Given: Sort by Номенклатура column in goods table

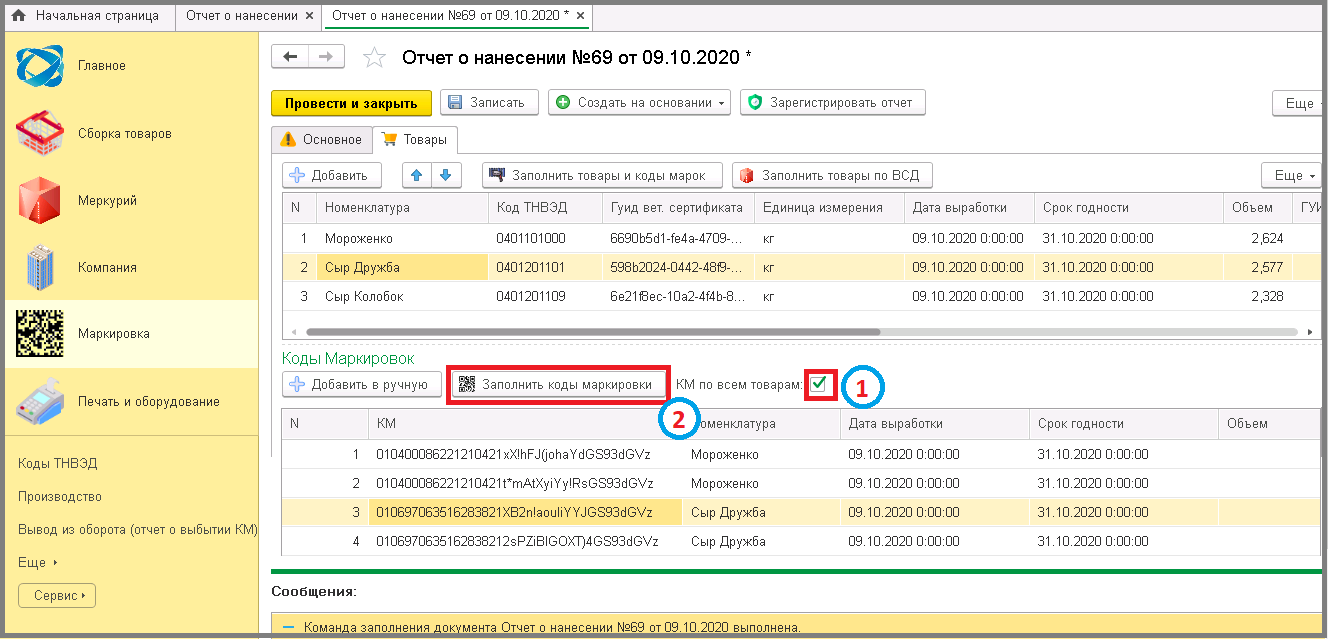Looking at the screenshot, I should [x=401, y=208].
